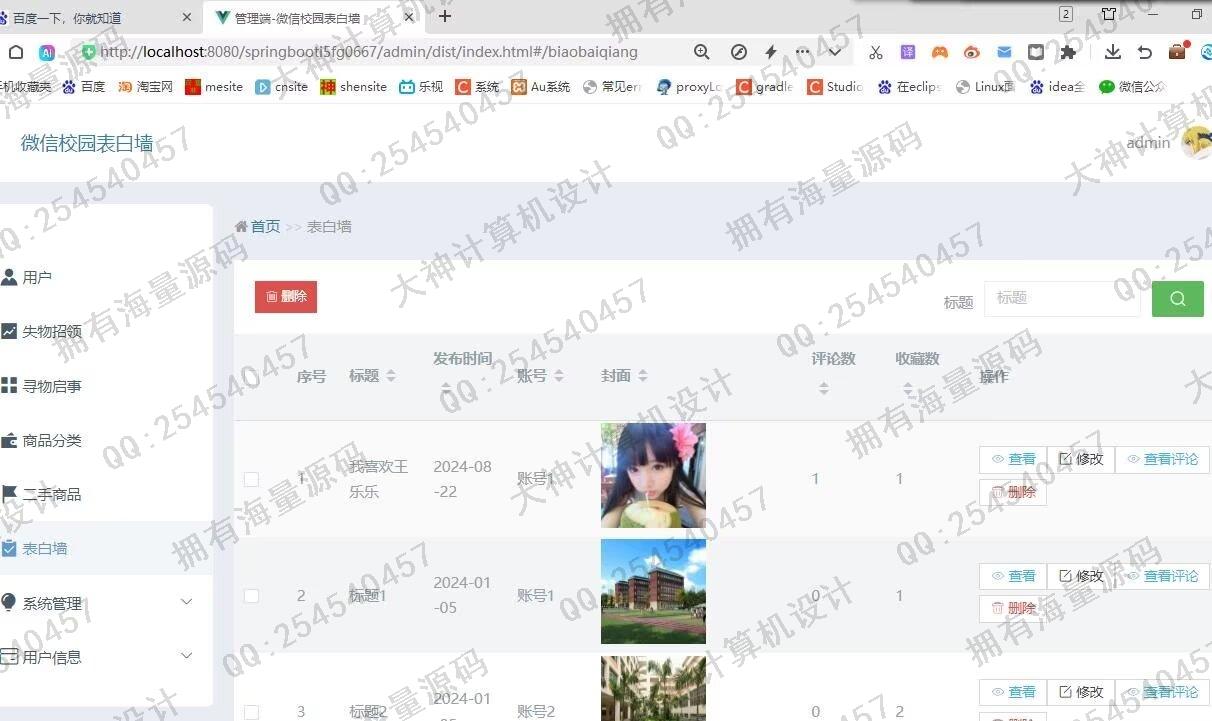
Task: Click 修改 for the 我喜欢王乐乐 row
Action: pyautogui.click(x=1081, y=459)
